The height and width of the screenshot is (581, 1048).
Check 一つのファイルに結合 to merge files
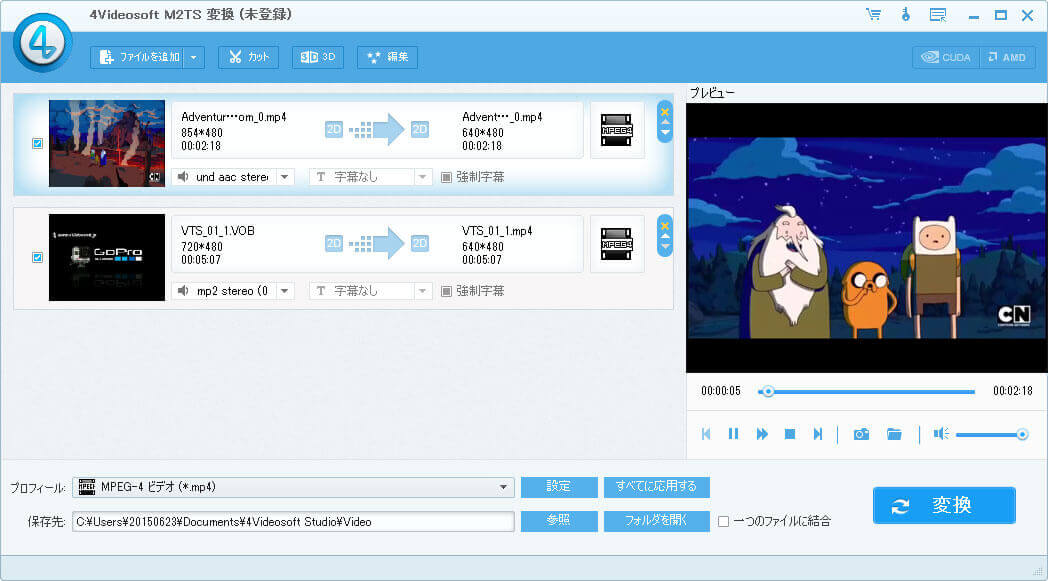[723, 521]
